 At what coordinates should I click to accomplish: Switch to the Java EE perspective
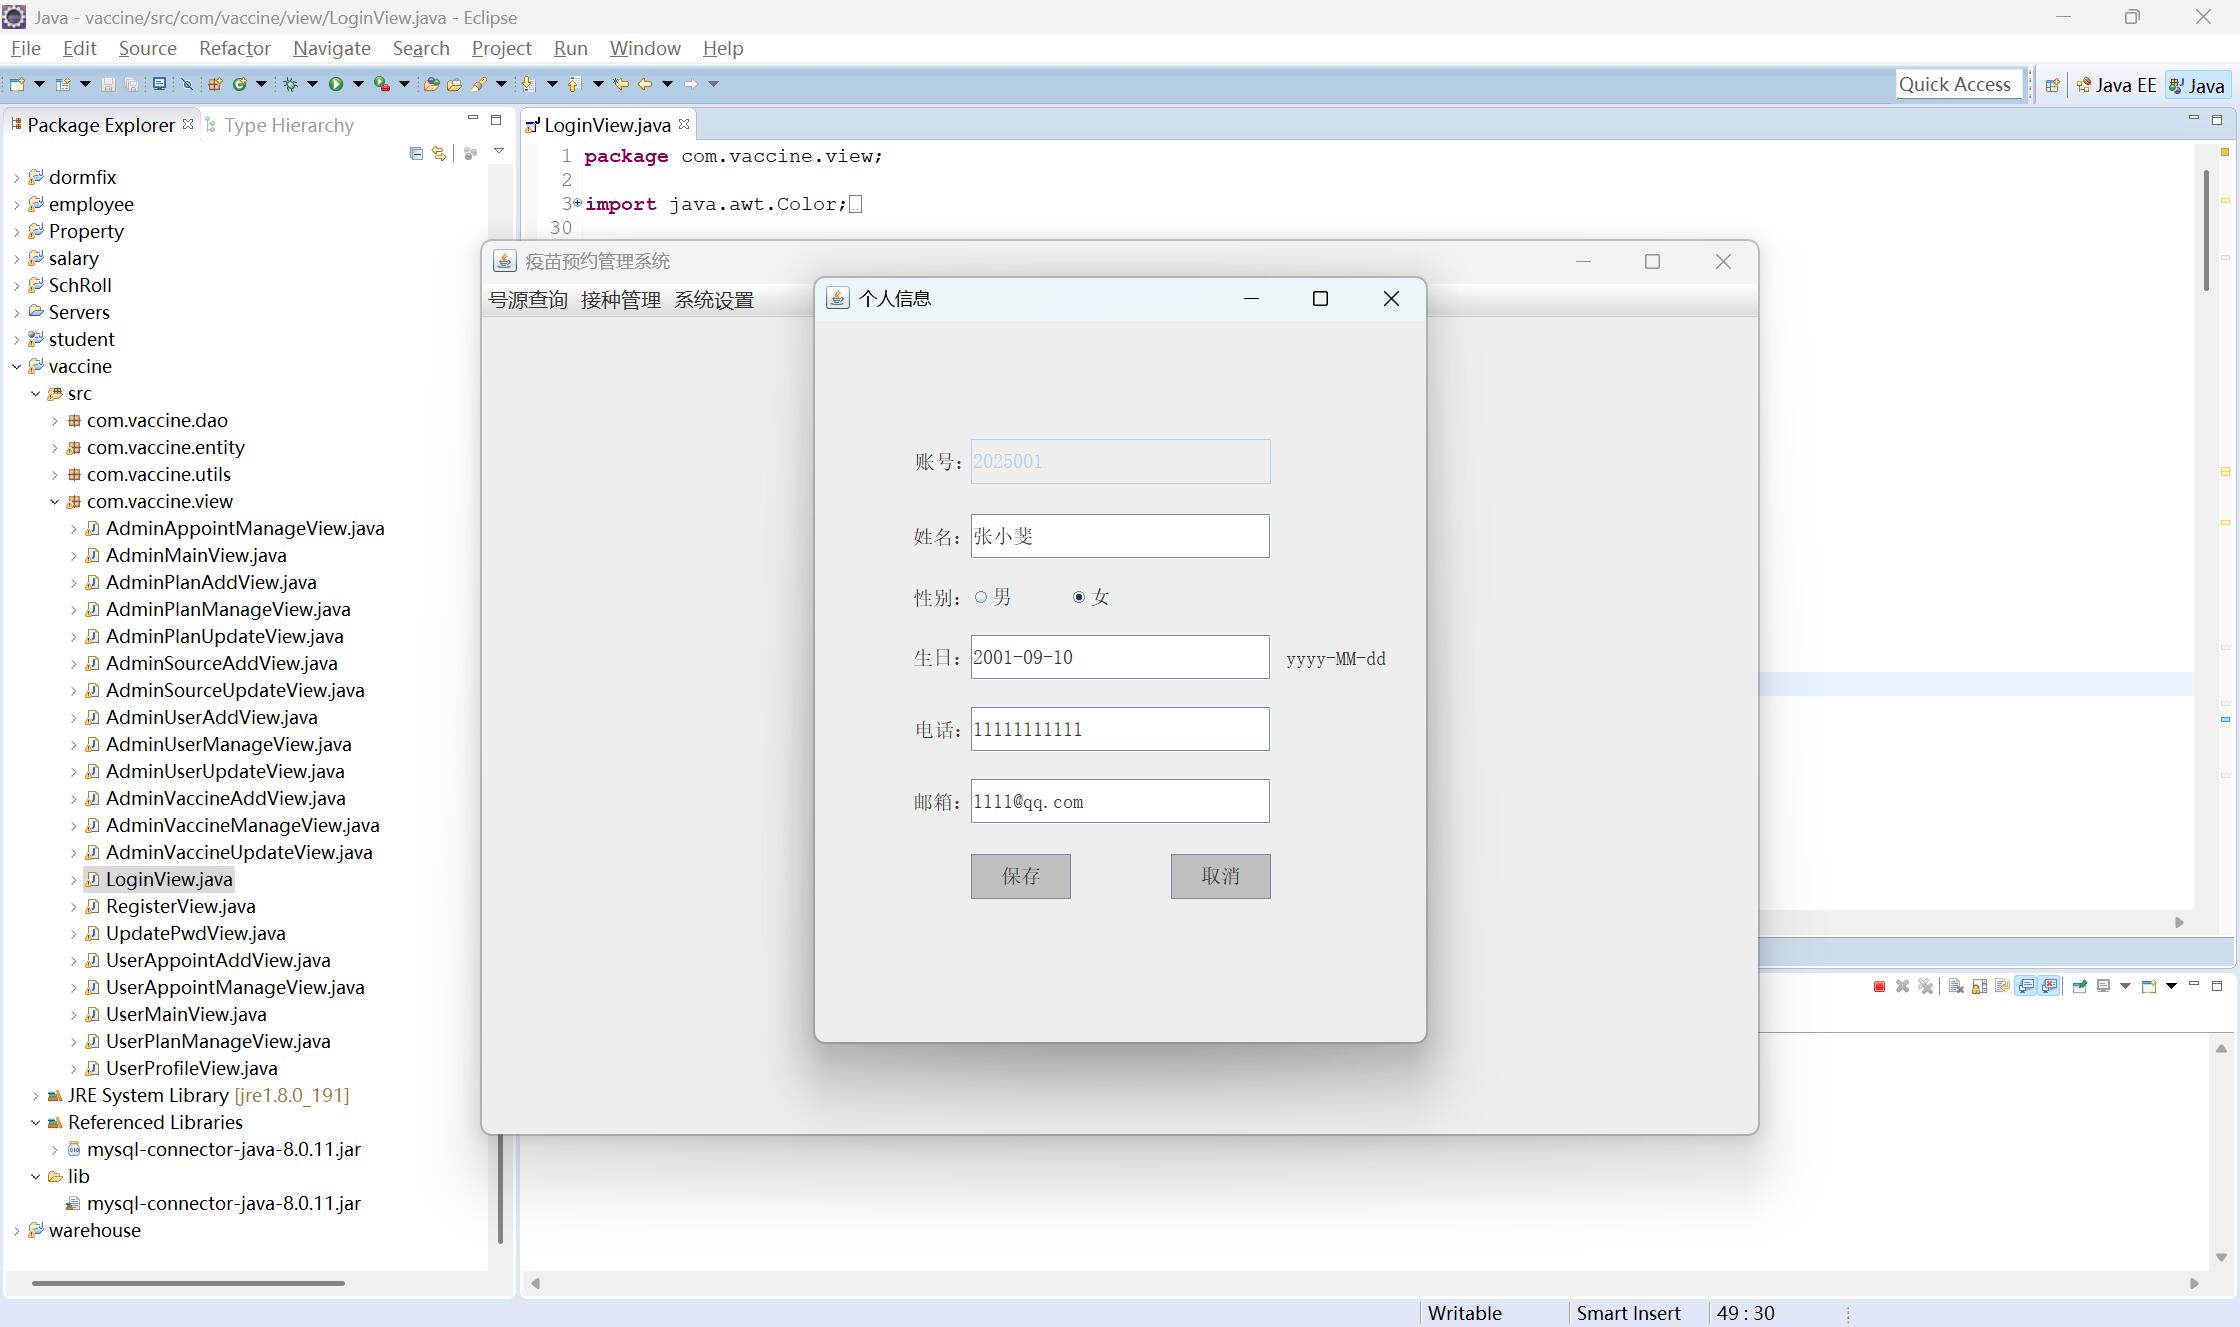click(x=2117, y=85)
